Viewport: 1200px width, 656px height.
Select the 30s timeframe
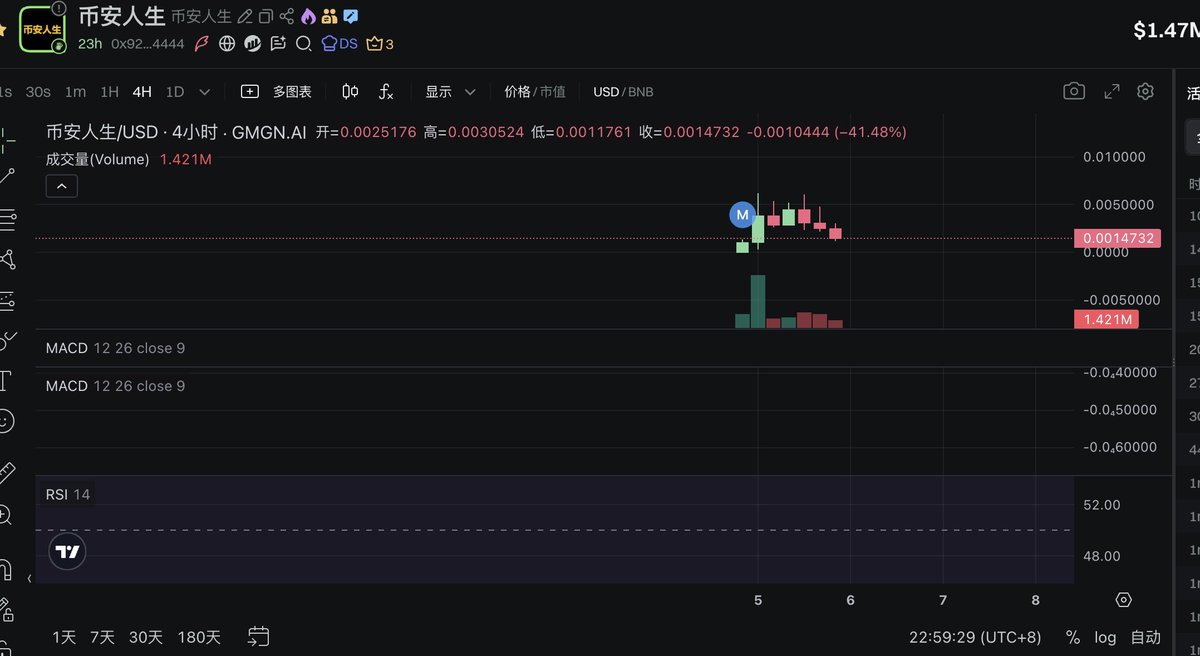[x=38, y=91]
